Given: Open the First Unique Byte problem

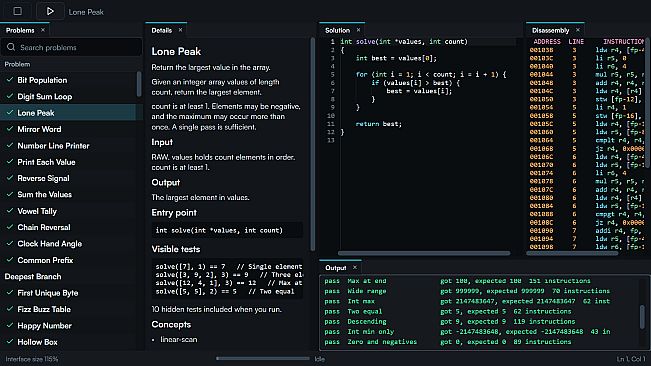Looking at the screenshot, I should 69,293.
